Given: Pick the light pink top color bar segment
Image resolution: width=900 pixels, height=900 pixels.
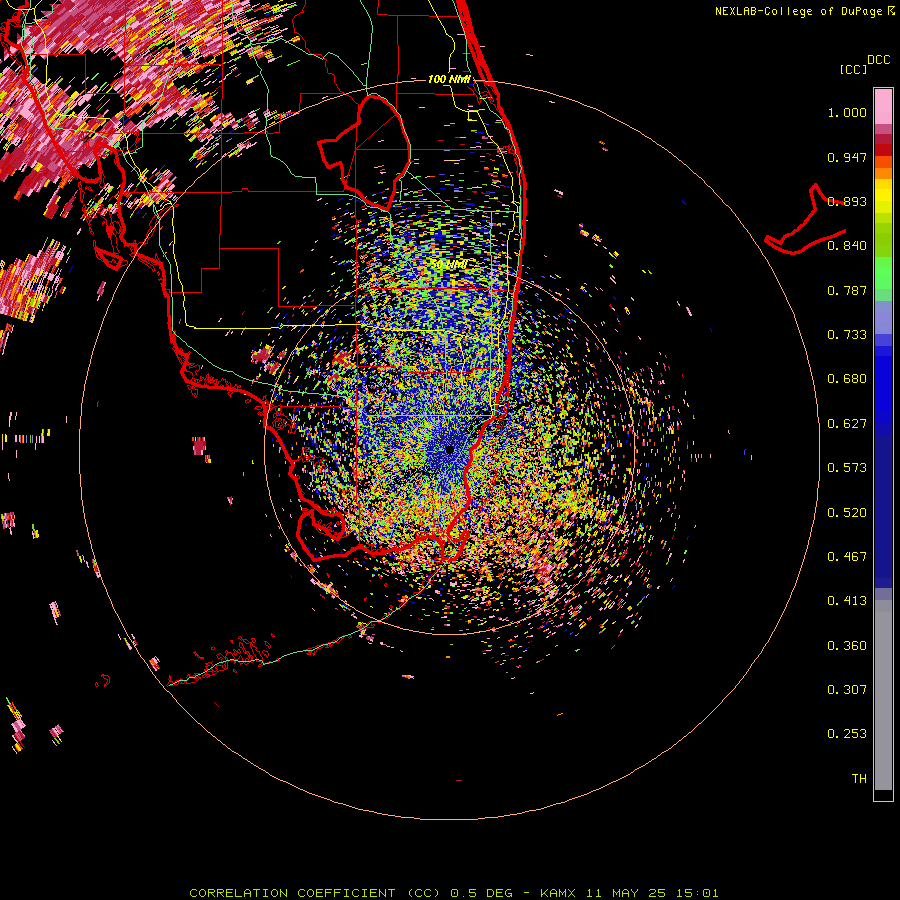Looking at the screenshot, I should click(x=883, y=106).
